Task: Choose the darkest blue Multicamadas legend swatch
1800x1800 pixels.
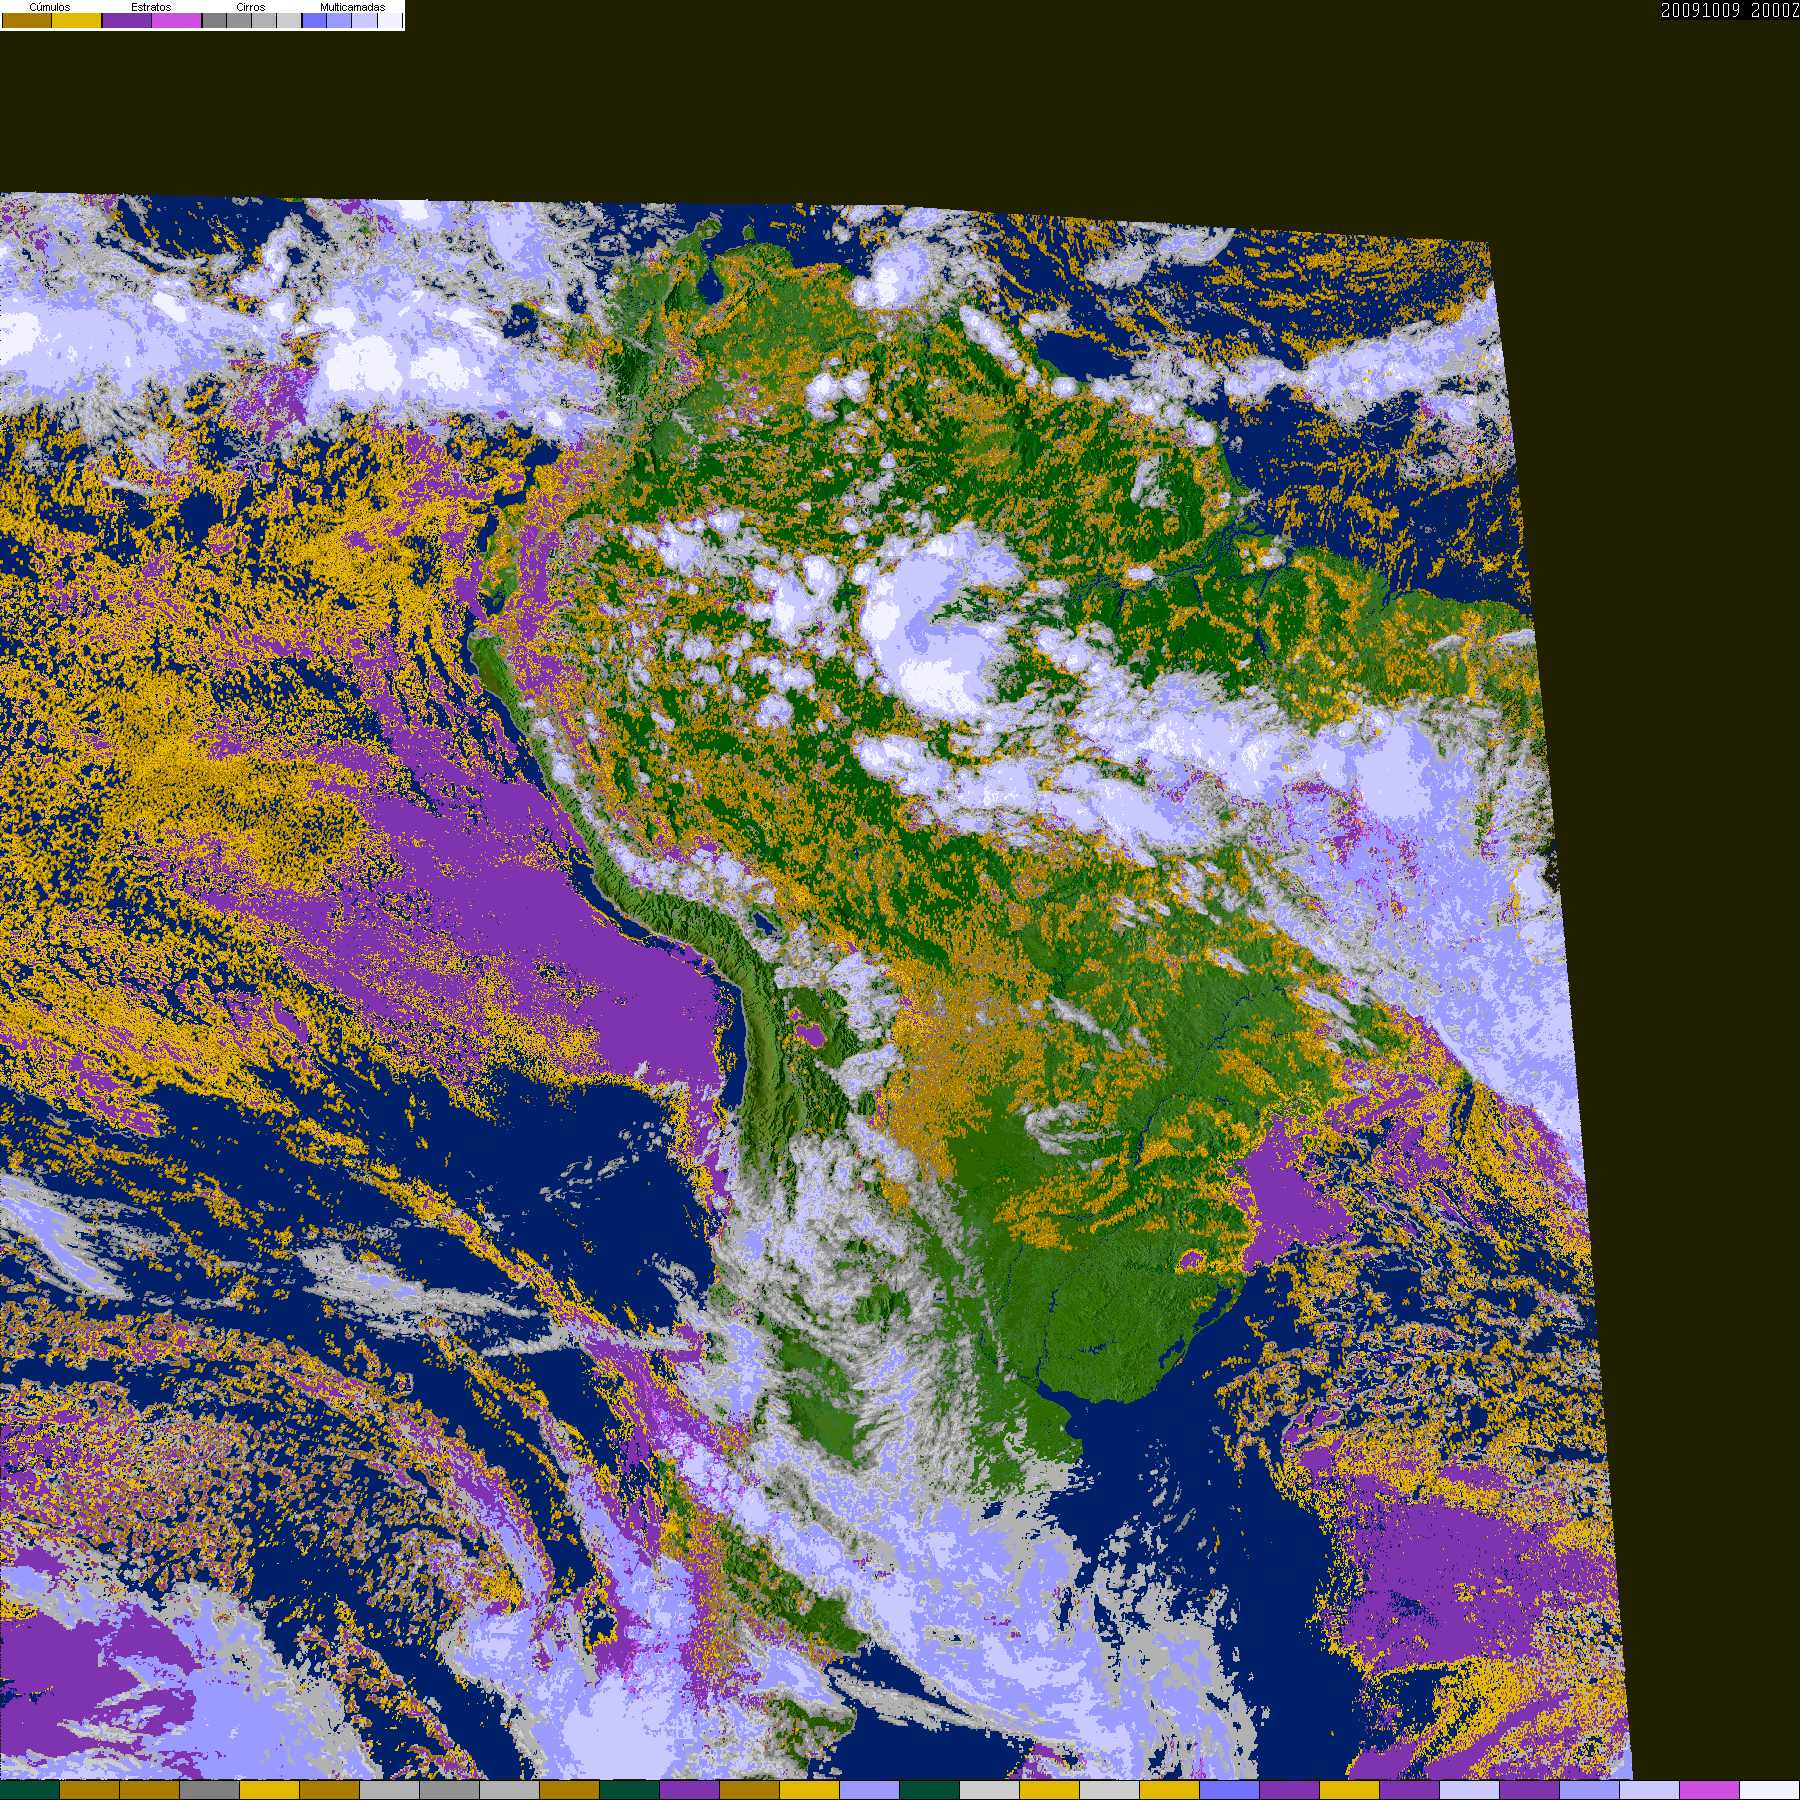Action: tap(314, 20)
